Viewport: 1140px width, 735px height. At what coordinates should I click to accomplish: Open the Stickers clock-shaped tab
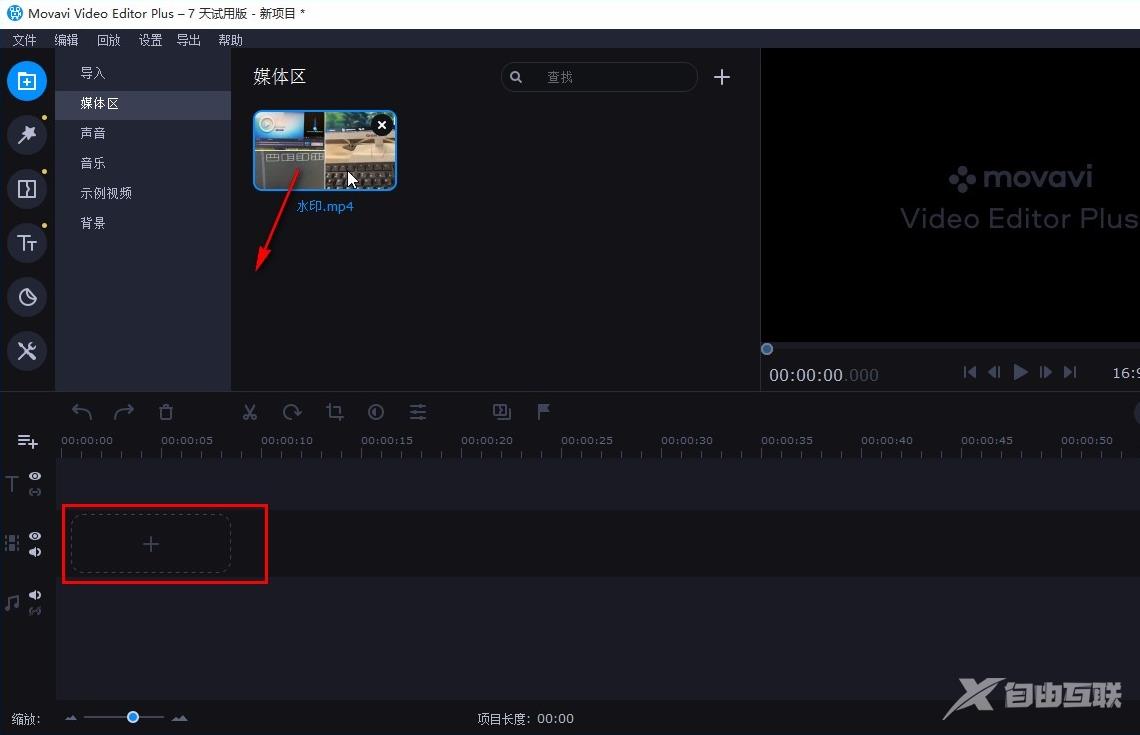click(x=27, y=297)
